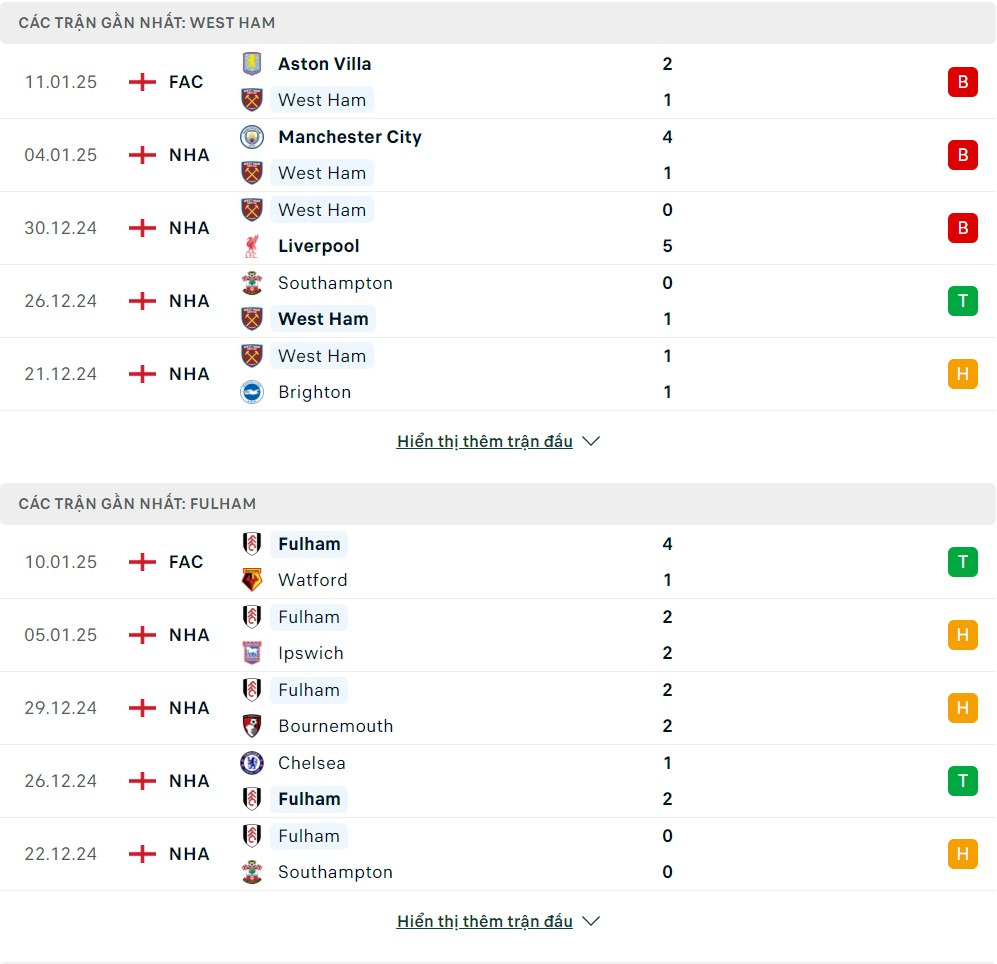The image size is (997, 964).
Task: Click the Bournemouth club crest
Action: pyautogui.click(x=252, y=726)
